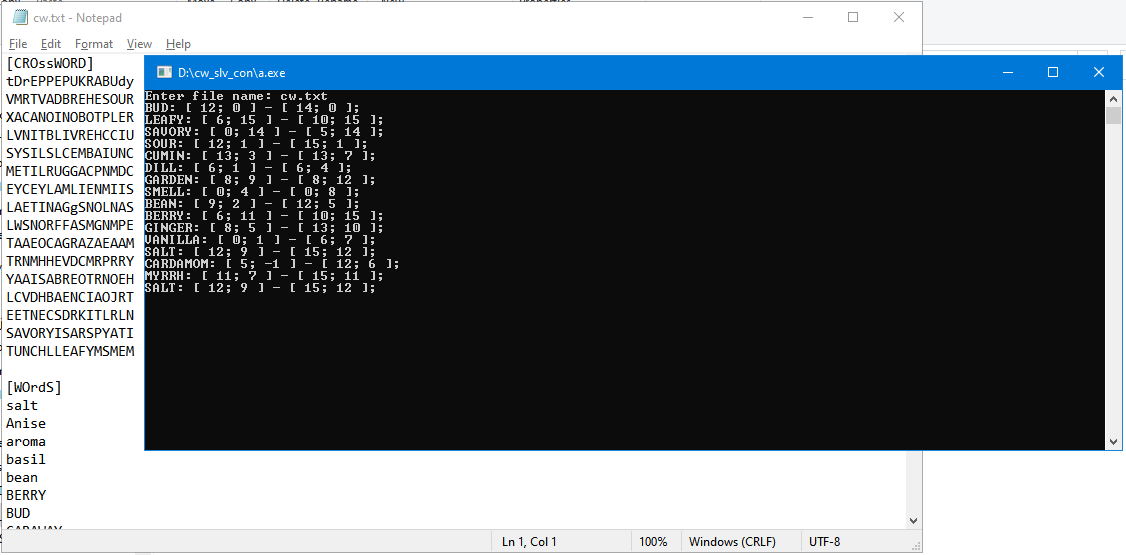
Task: Click the console a.exe title bar icon
Action: [x=164, y=72]
